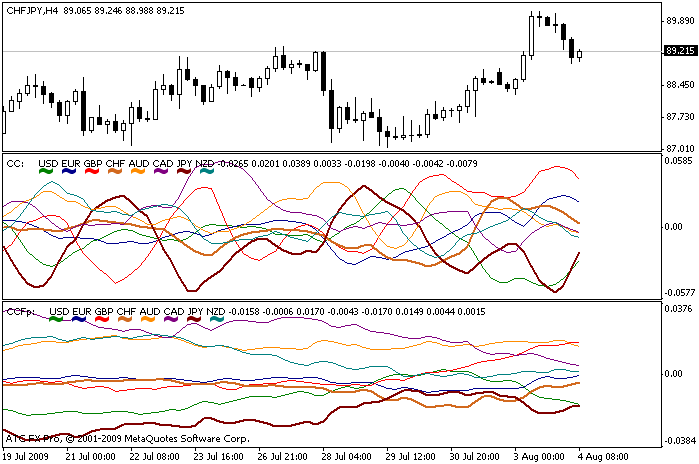Click the CCFp: indicator name label

[21, 312]
